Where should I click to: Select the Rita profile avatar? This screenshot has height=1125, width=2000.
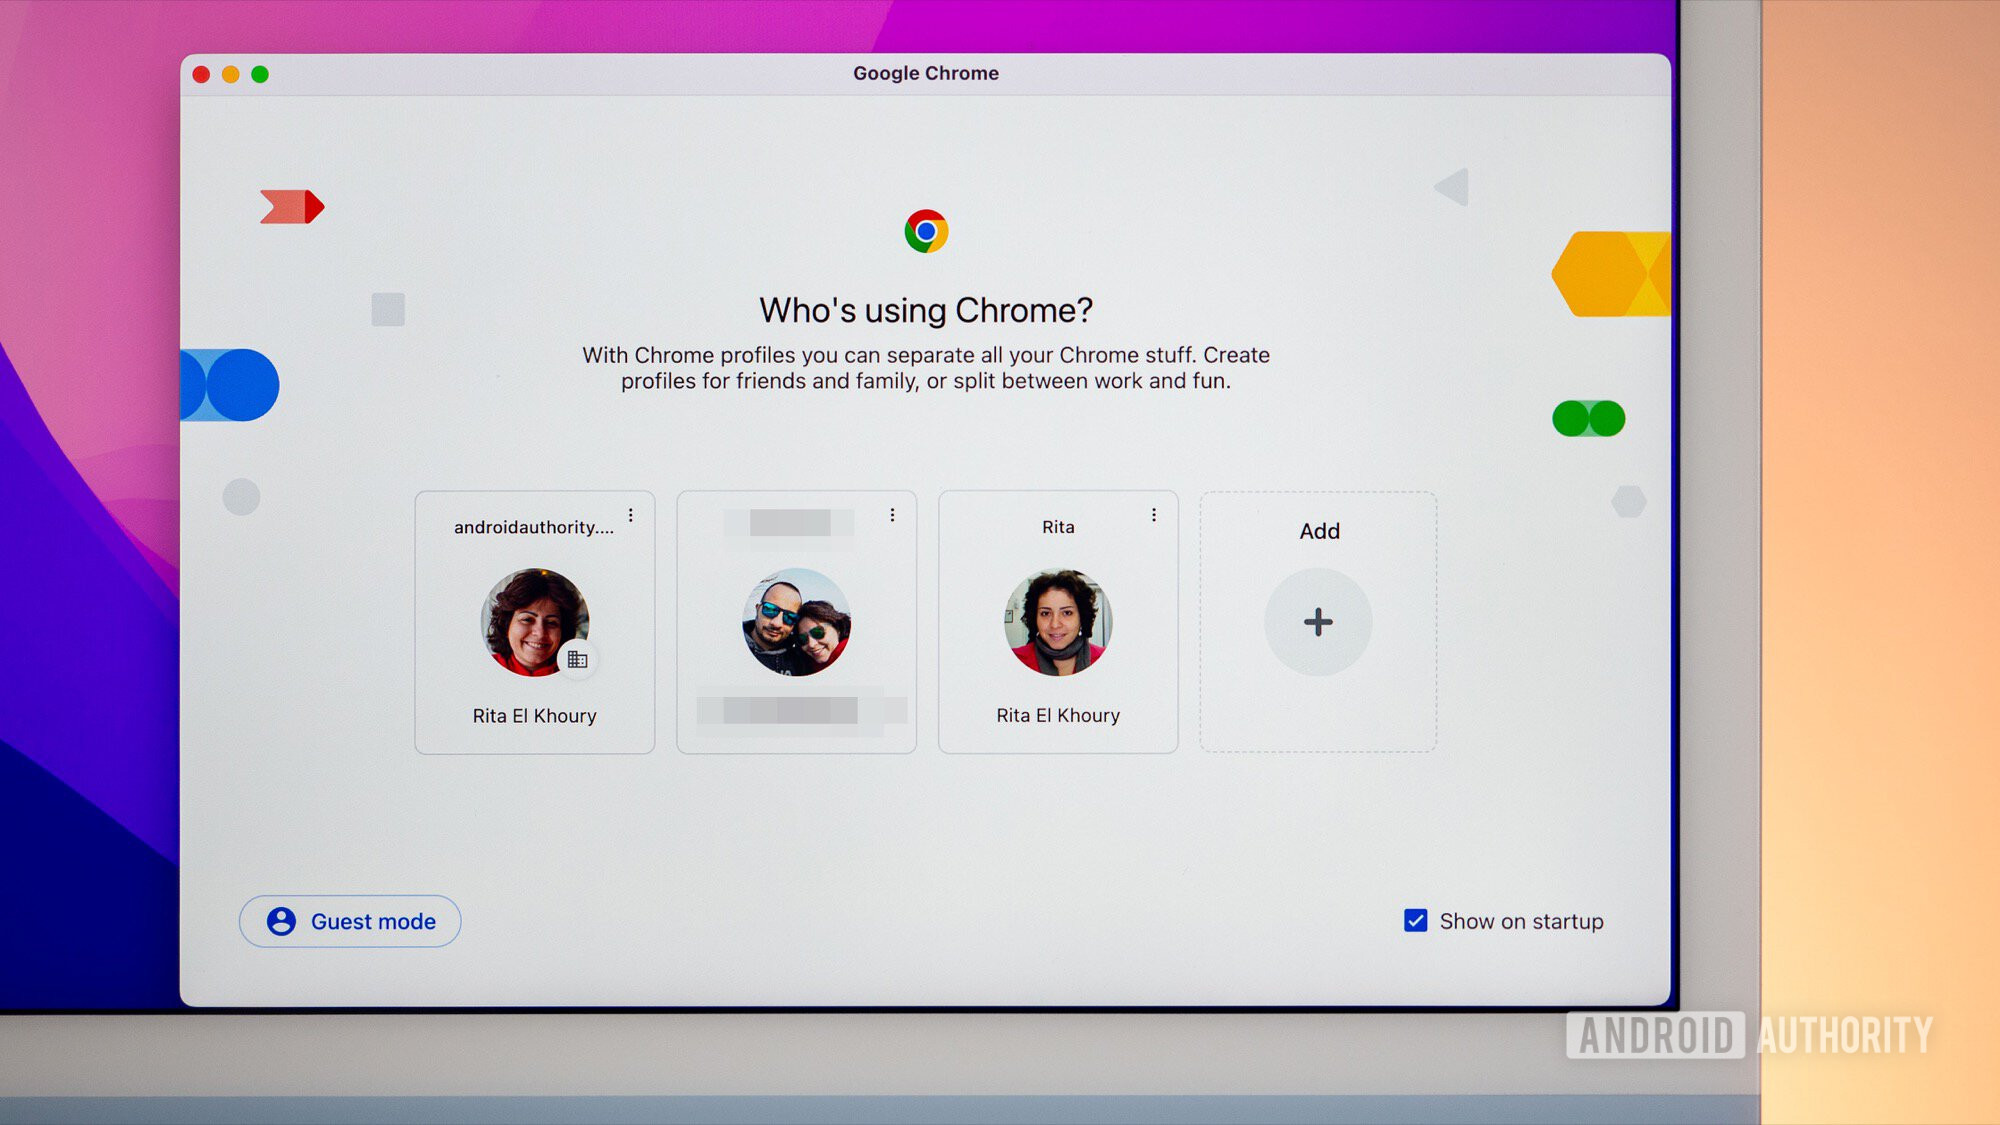[x=1058, y=622]
